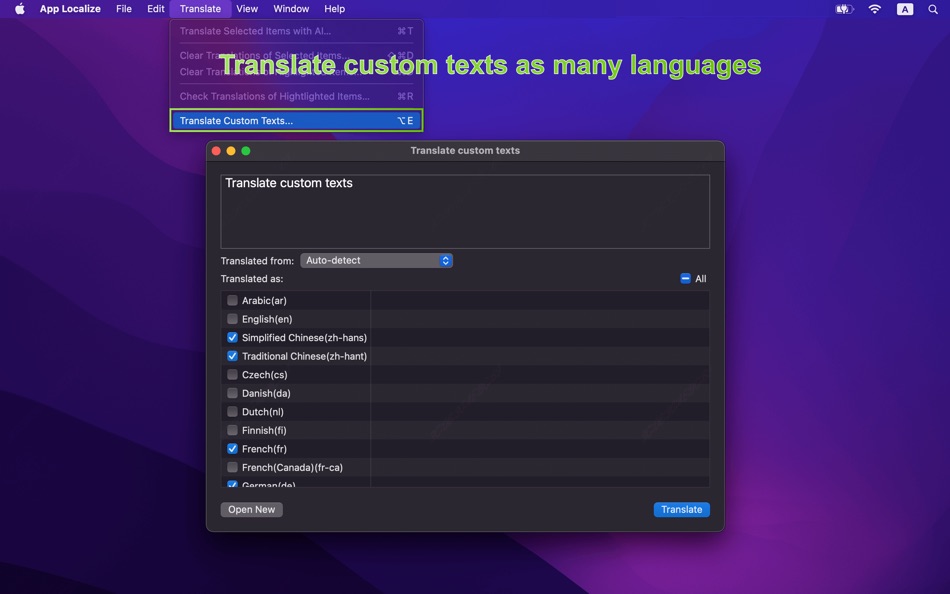Choose Translate Selected Items with AI
950x594 pixels.
click(x=296, y=31)
